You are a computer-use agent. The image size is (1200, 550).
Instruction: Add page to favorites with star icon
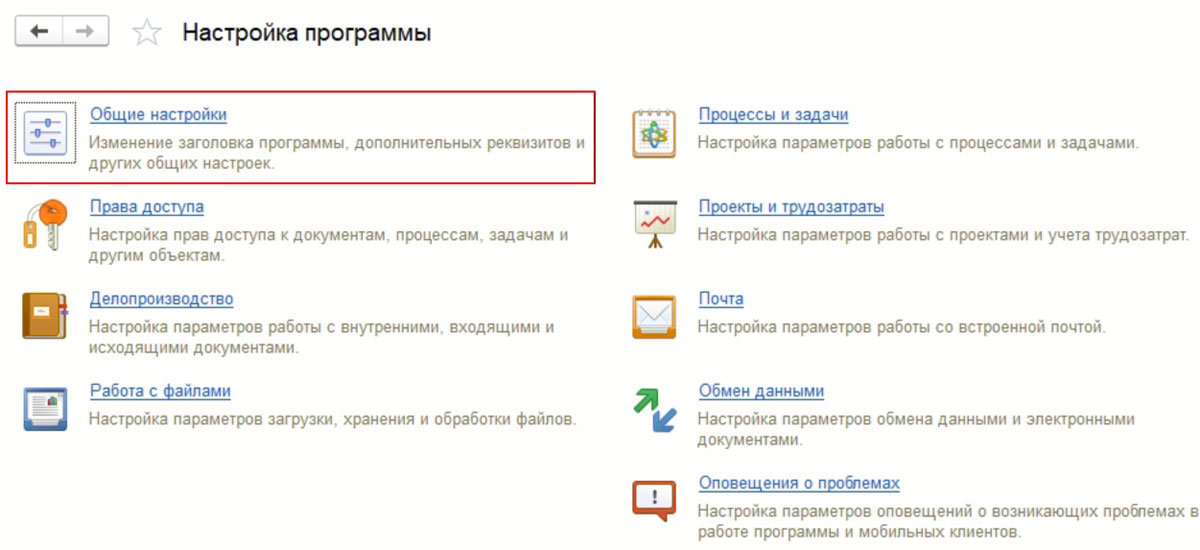point(147,33)
